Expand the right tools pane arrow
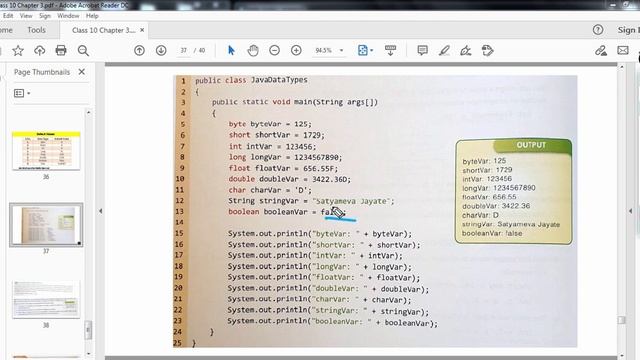 pyautogui.click(x=631, y=211)
